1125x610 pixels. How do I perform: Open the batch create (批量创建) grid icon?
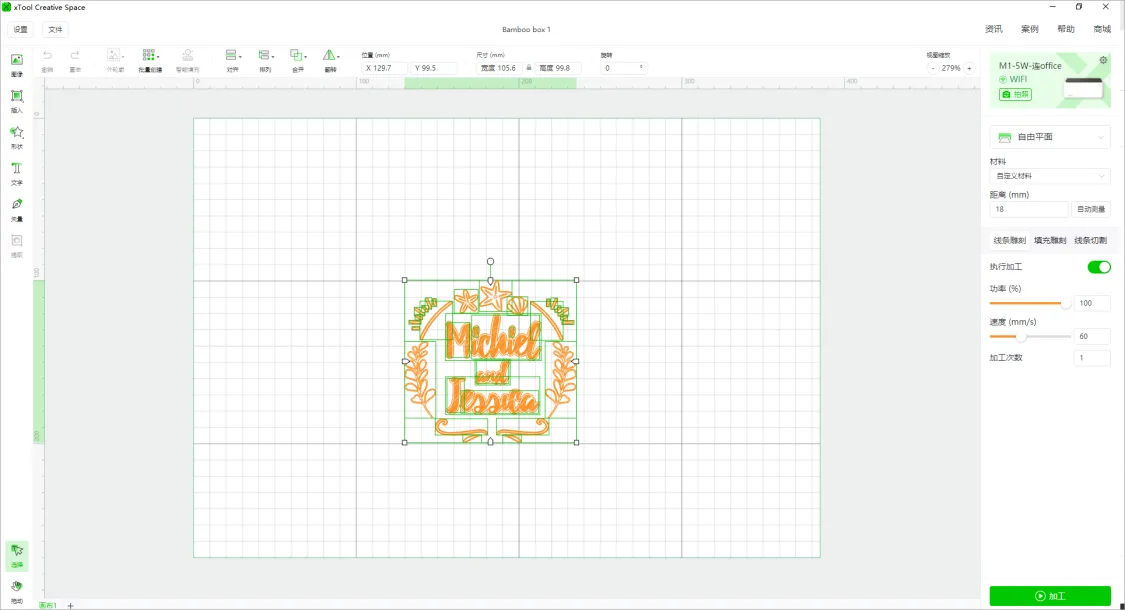pos(148,55)
